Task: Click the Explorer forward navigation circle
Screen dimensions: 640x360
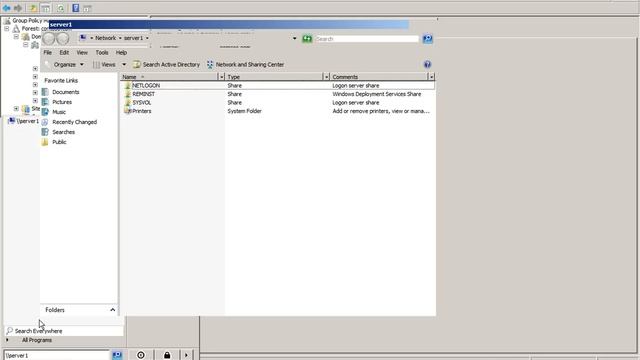Action: tap(62, 39)
